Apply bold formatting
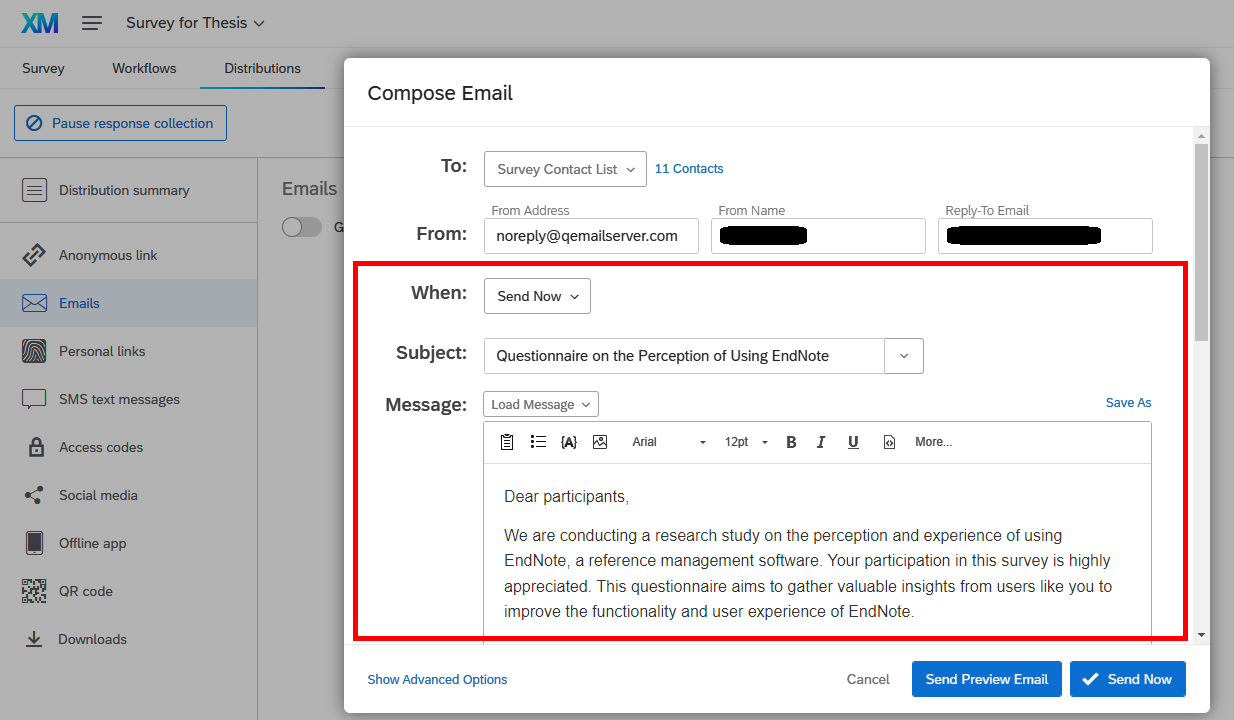The image size is (1234, 720). pyautogui.click(x=791, y=442)
